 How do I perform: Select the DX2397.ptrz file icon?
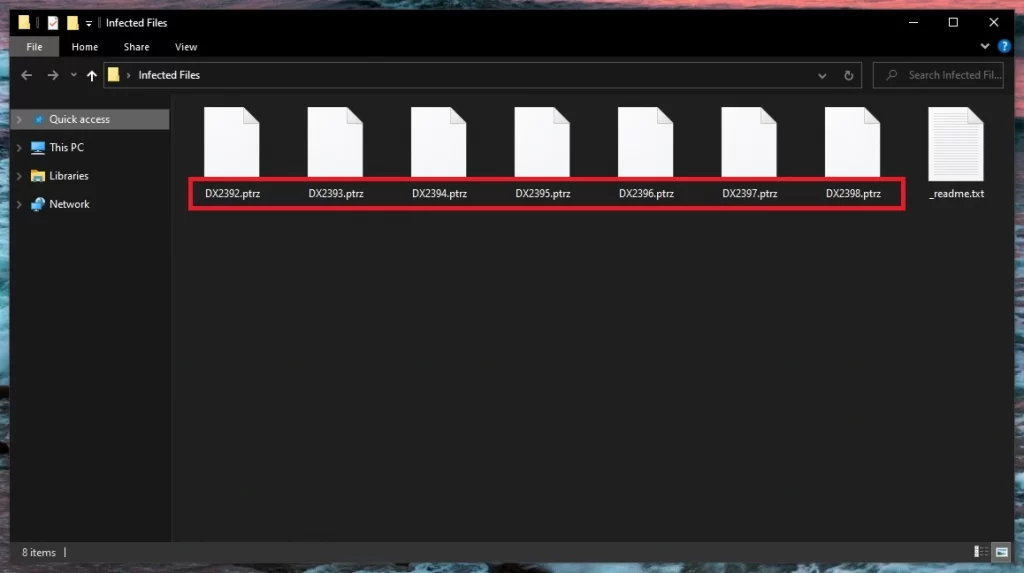point(749,142)
